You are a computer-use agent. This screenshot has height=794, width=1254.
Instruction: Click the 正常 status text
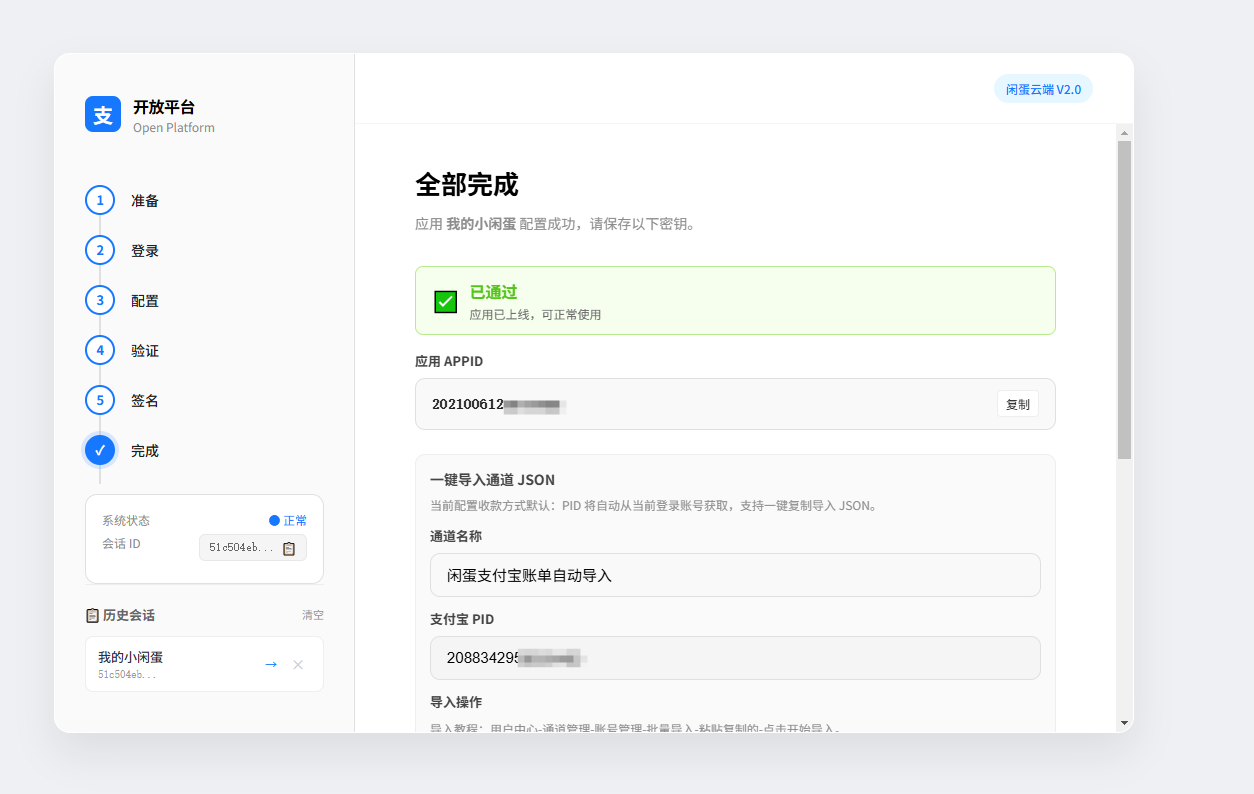(295, 521)
